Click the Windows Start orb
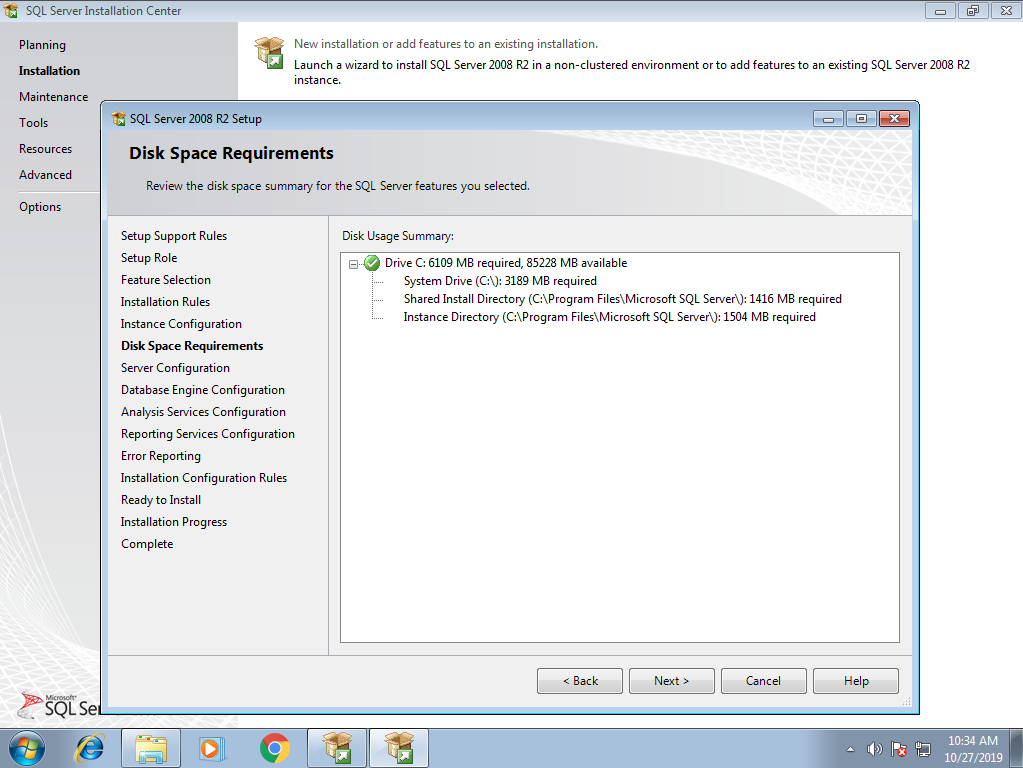This screenshot has height=768, width=1023. coord(27,748)
